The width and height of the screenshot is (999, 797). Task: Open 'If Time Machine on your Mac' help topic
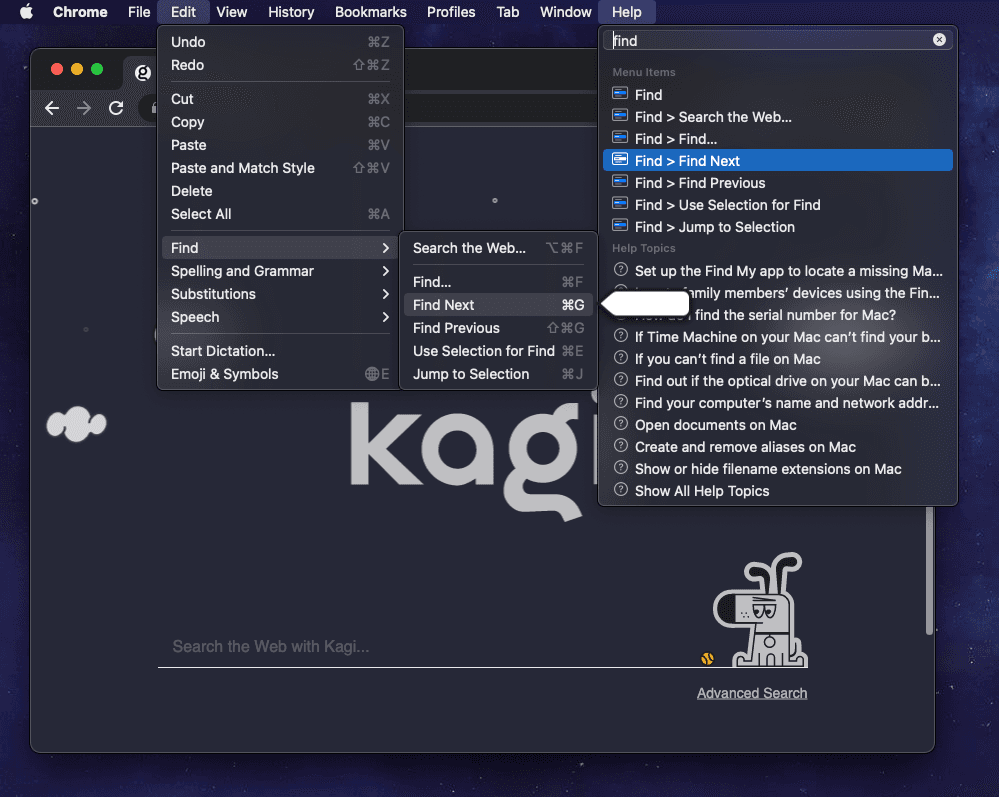pos(778,336)
